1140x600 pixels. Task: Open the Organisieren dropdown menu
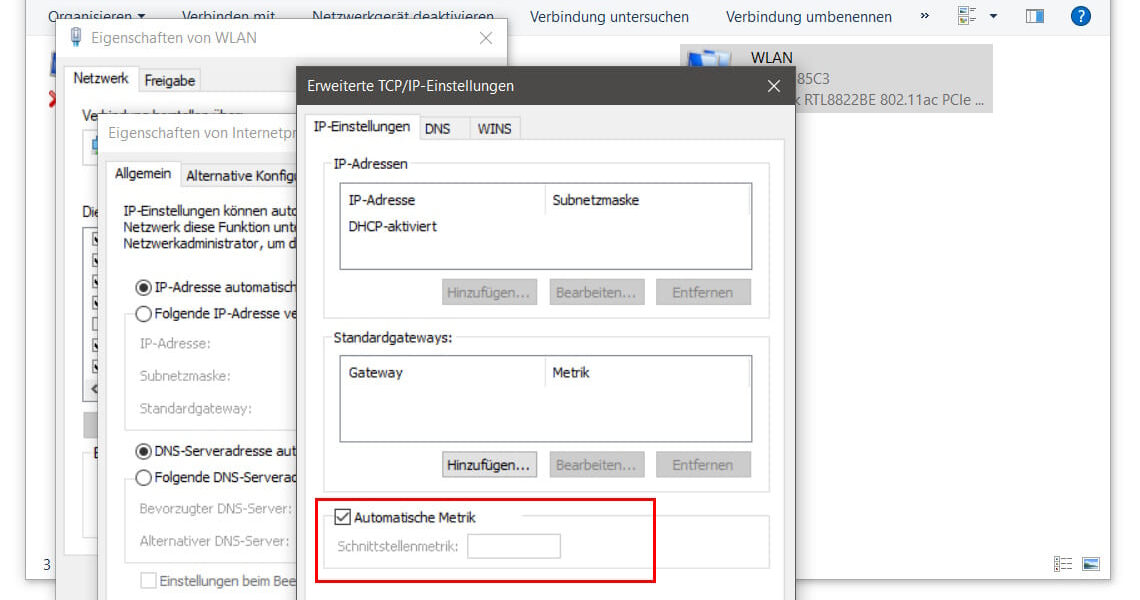(x=97, y=15)
